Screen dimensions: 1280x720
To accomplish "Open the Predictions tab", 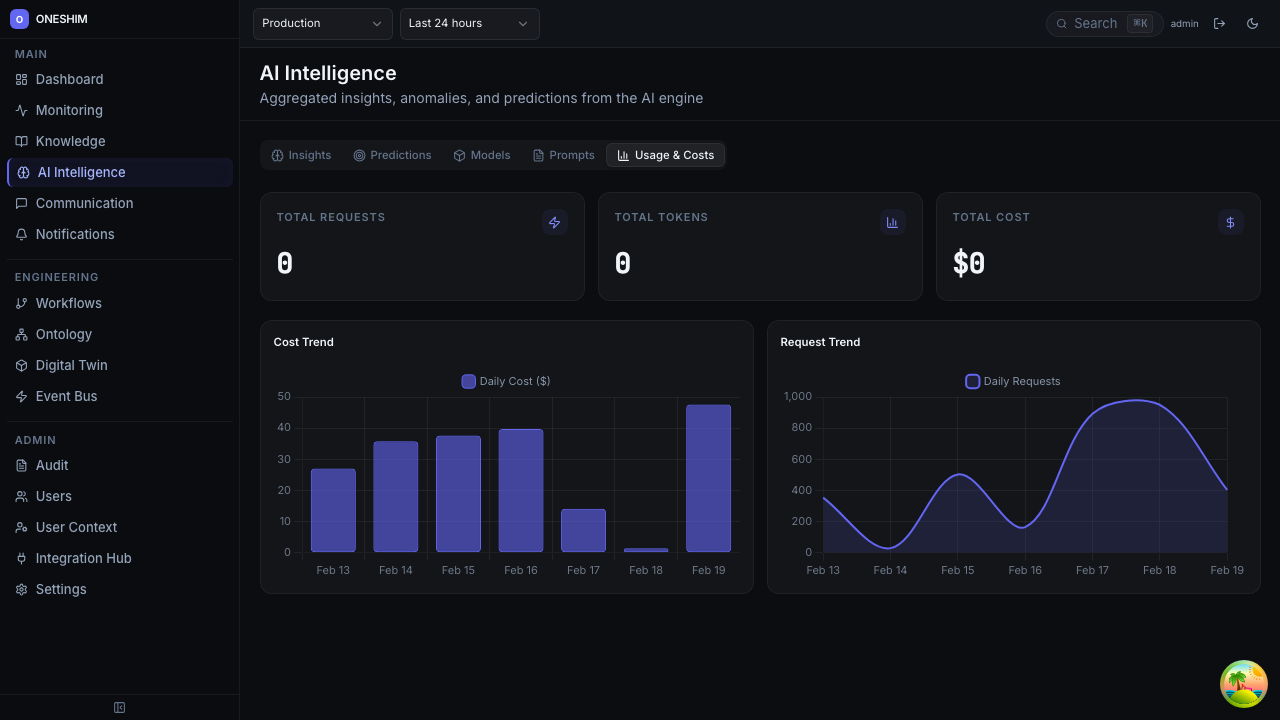I will (392, 155).
